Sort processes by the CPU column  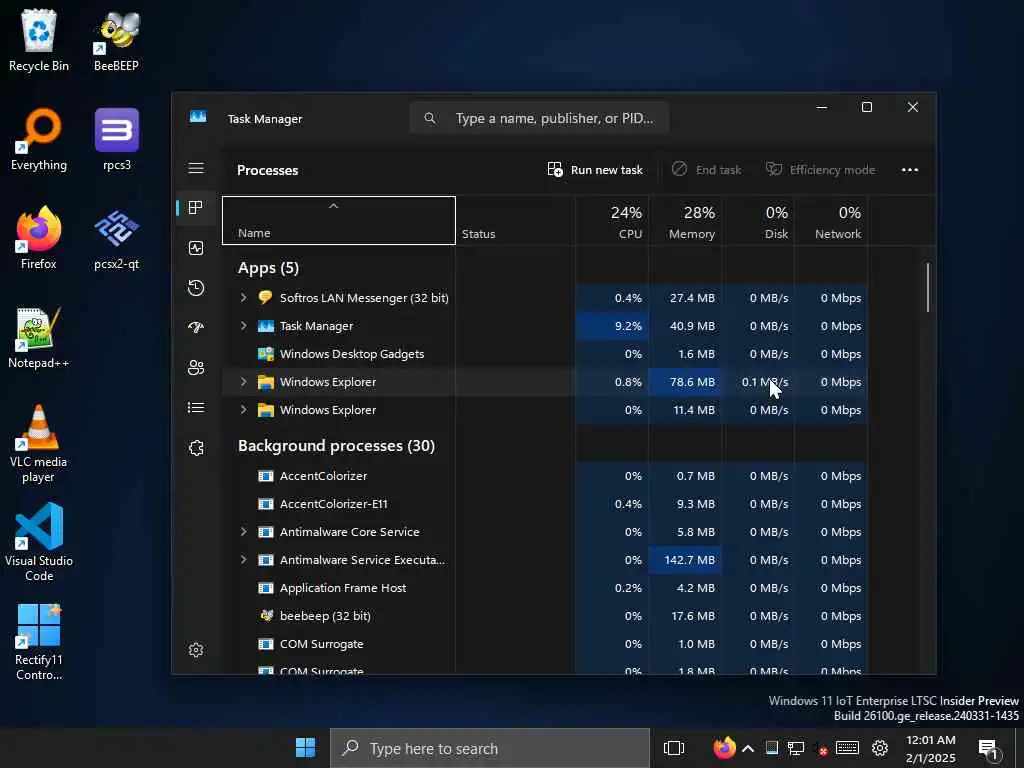612,221
